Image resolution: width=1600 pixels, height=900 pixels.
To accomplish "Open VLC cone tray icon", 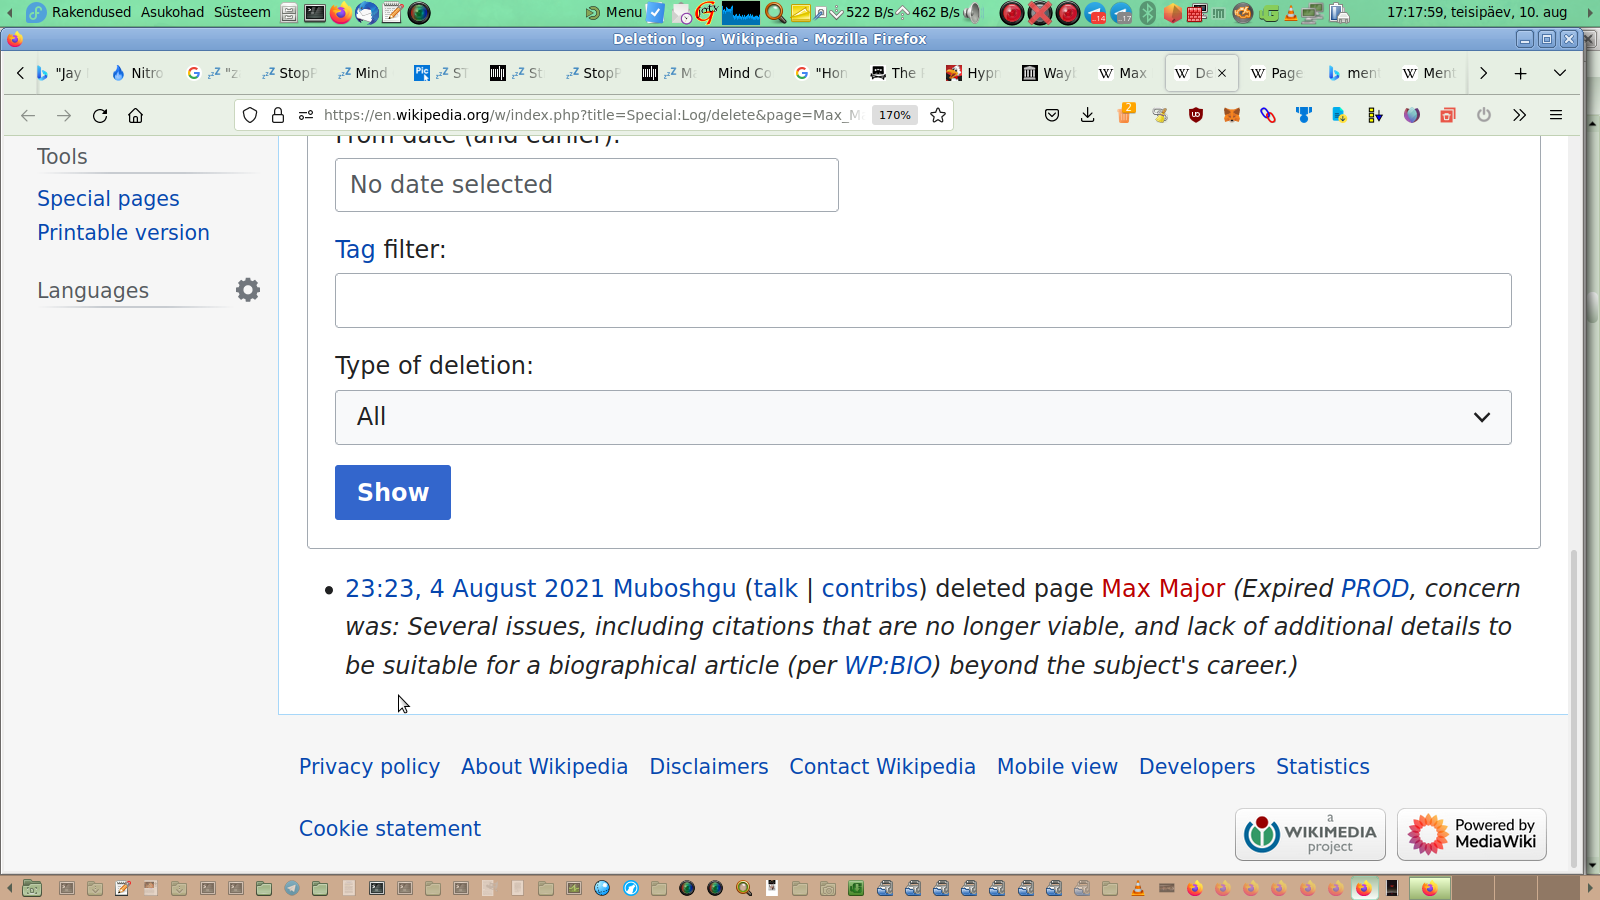I will coord(1291,13).
